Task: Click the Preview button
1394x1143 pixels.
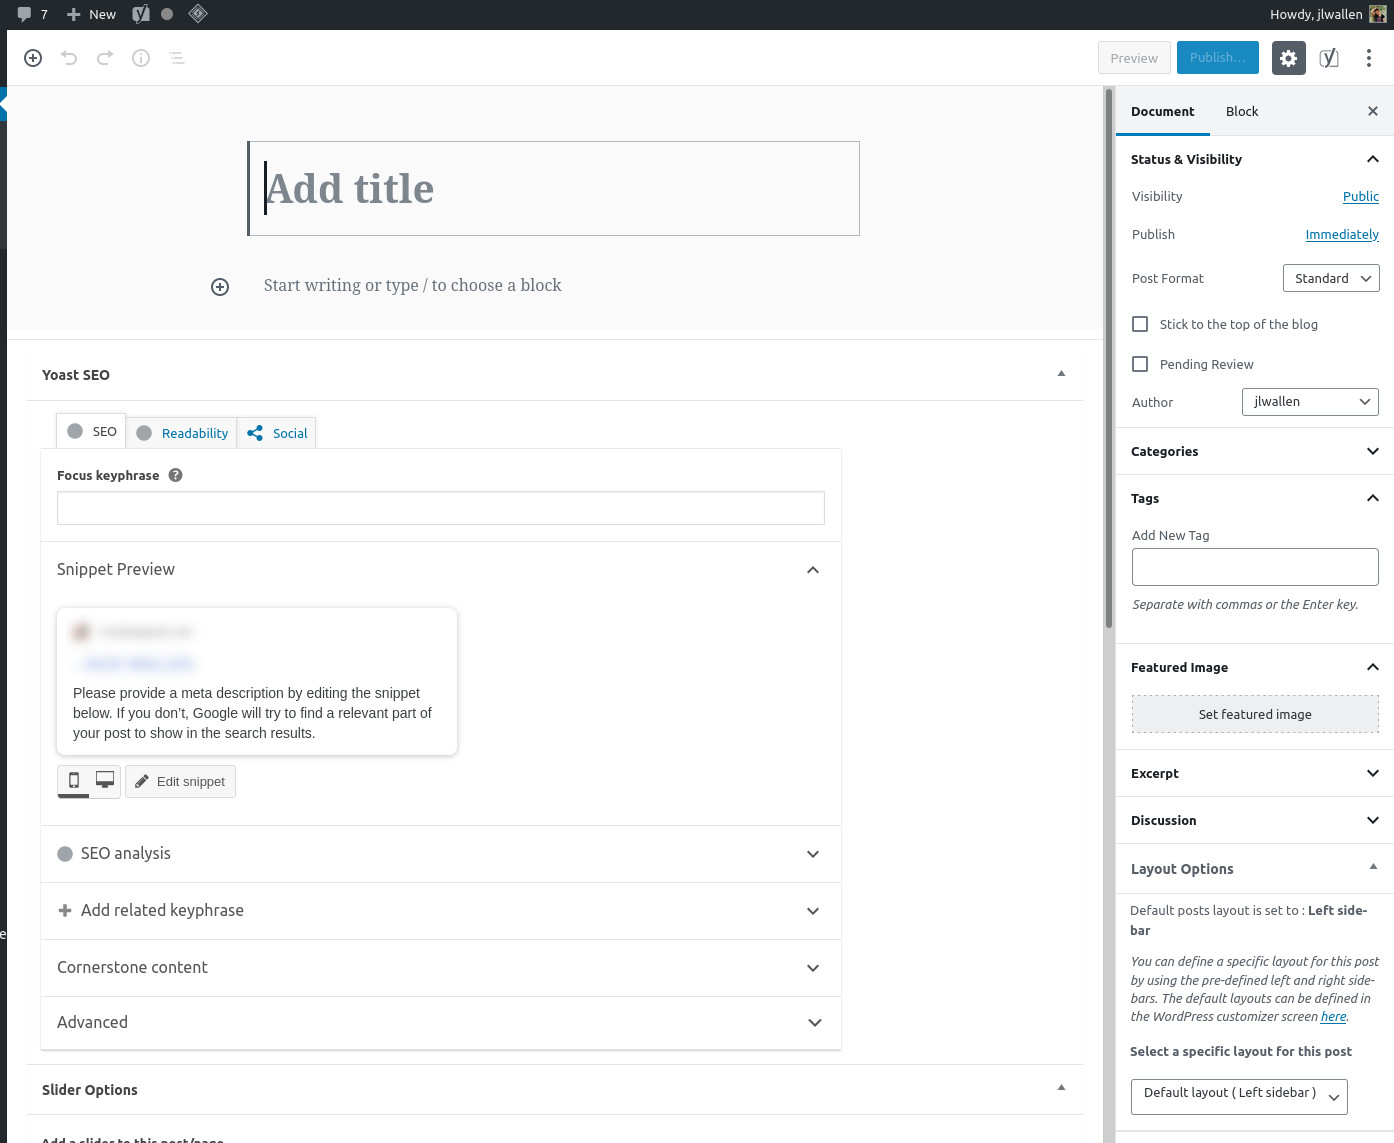Action: pyautogui.click(x=1134, y=58)
